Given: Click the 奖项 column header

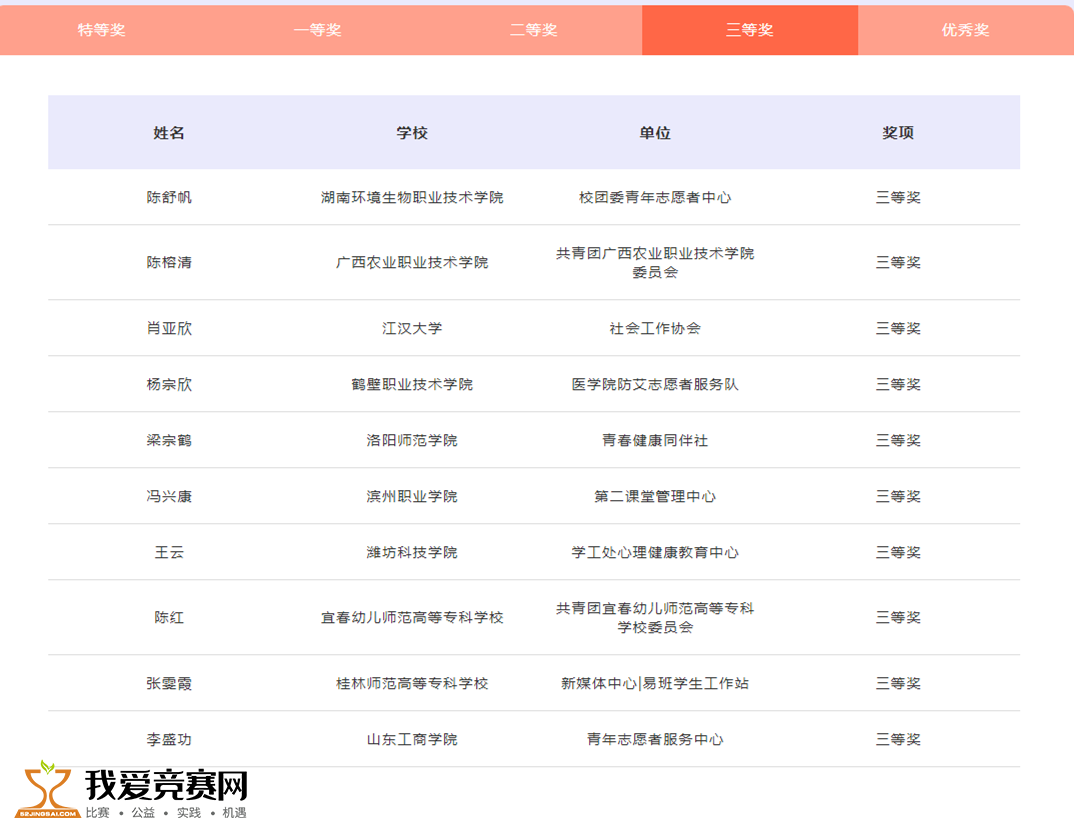Looking at the screenshot, I should click(x=898, y=133).
